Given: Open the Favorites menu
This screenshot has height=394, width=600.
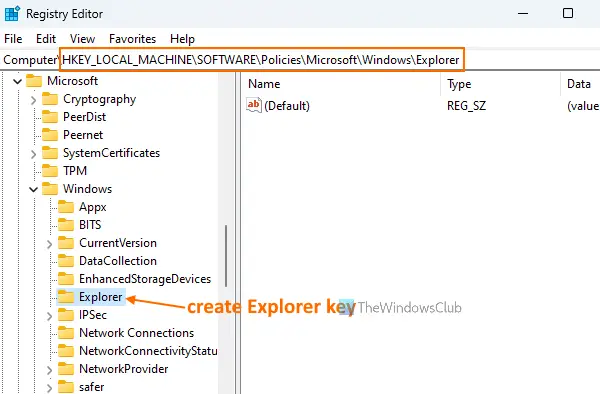Looking at the screenshot, I should [132, 39].
